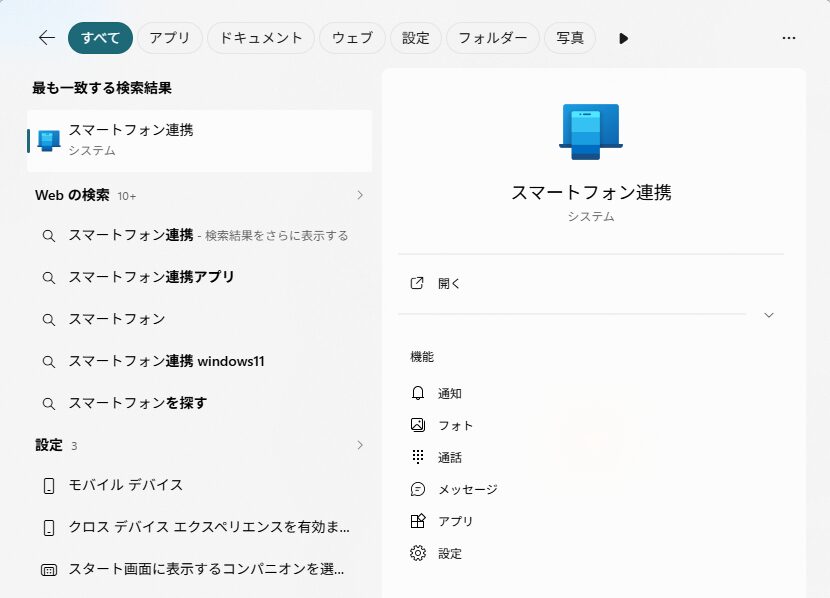Switch to the ウェブ filter tab
This screenshot has height=598, width=830.
coord(352,38)
